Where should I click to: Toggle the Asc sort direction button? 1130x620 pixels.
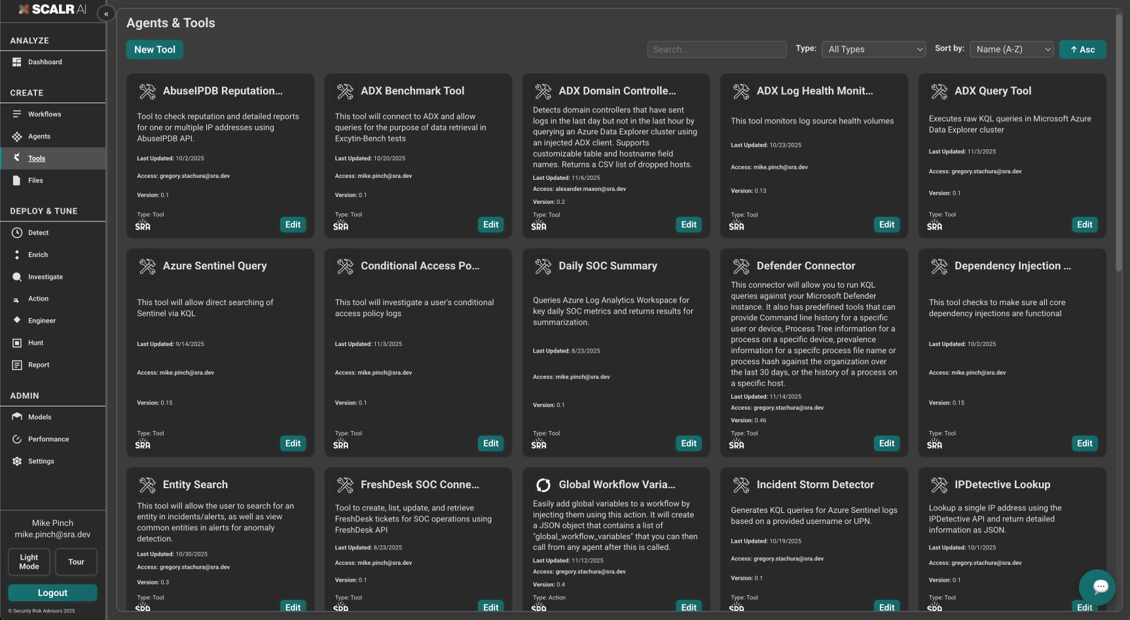click(x=1082, y=49)
